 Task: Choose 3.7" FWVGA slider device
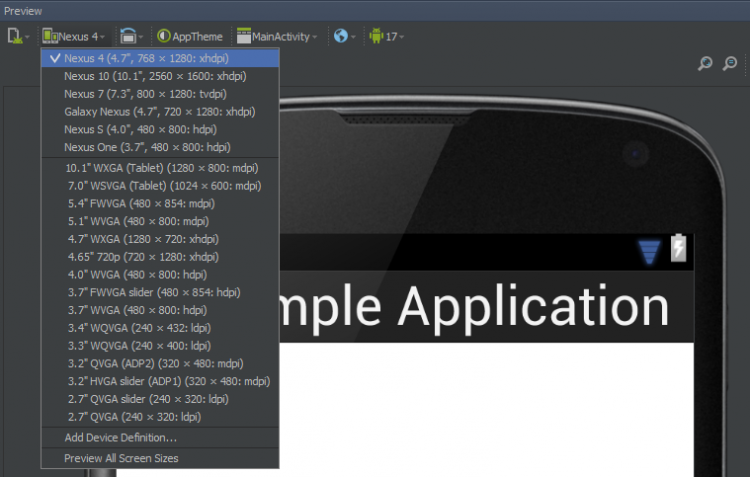point(160,292)
